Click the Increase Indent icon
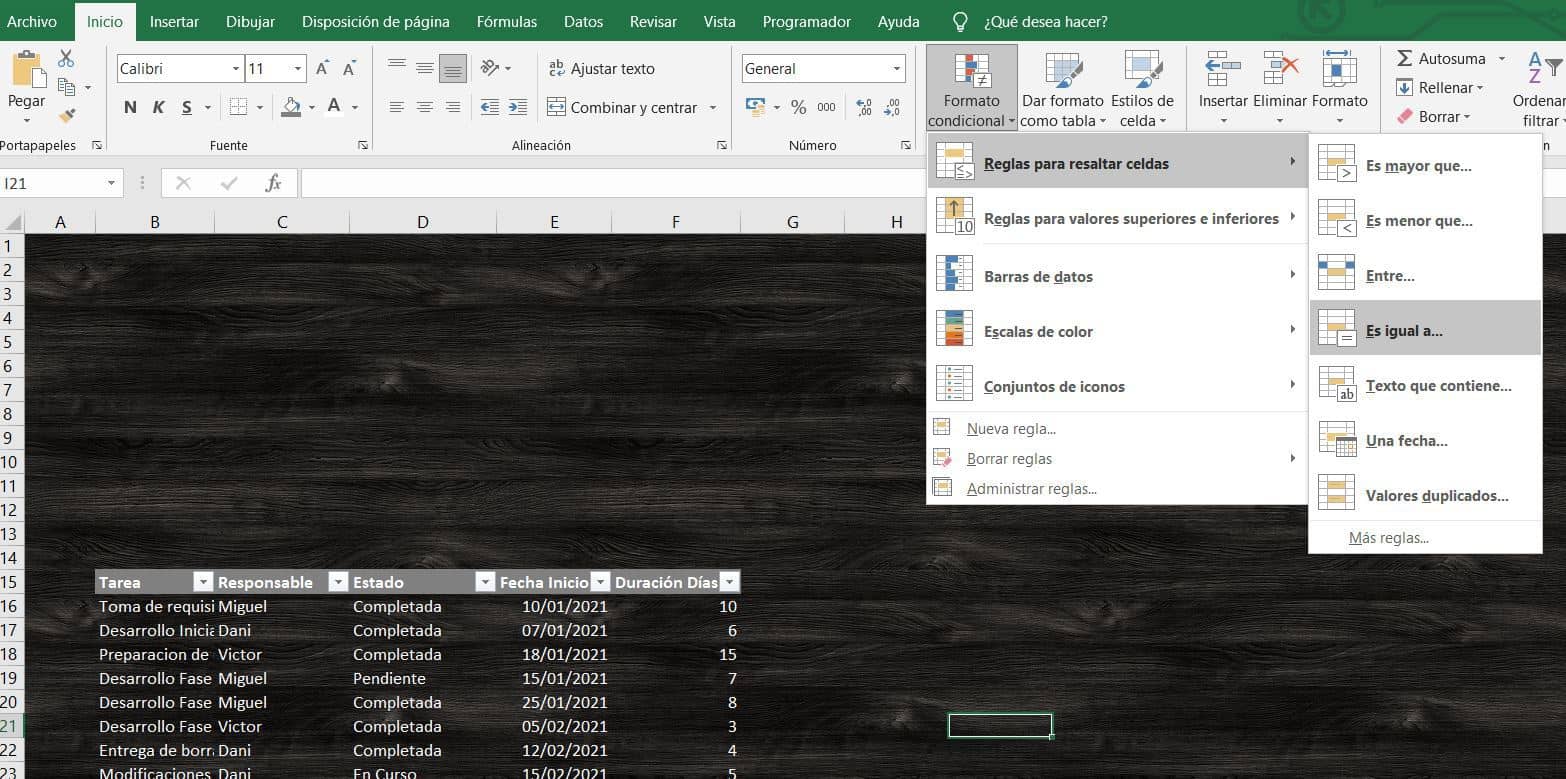Image resolution: width=1566 pixels, height=779 pixels. click(518, 107)
